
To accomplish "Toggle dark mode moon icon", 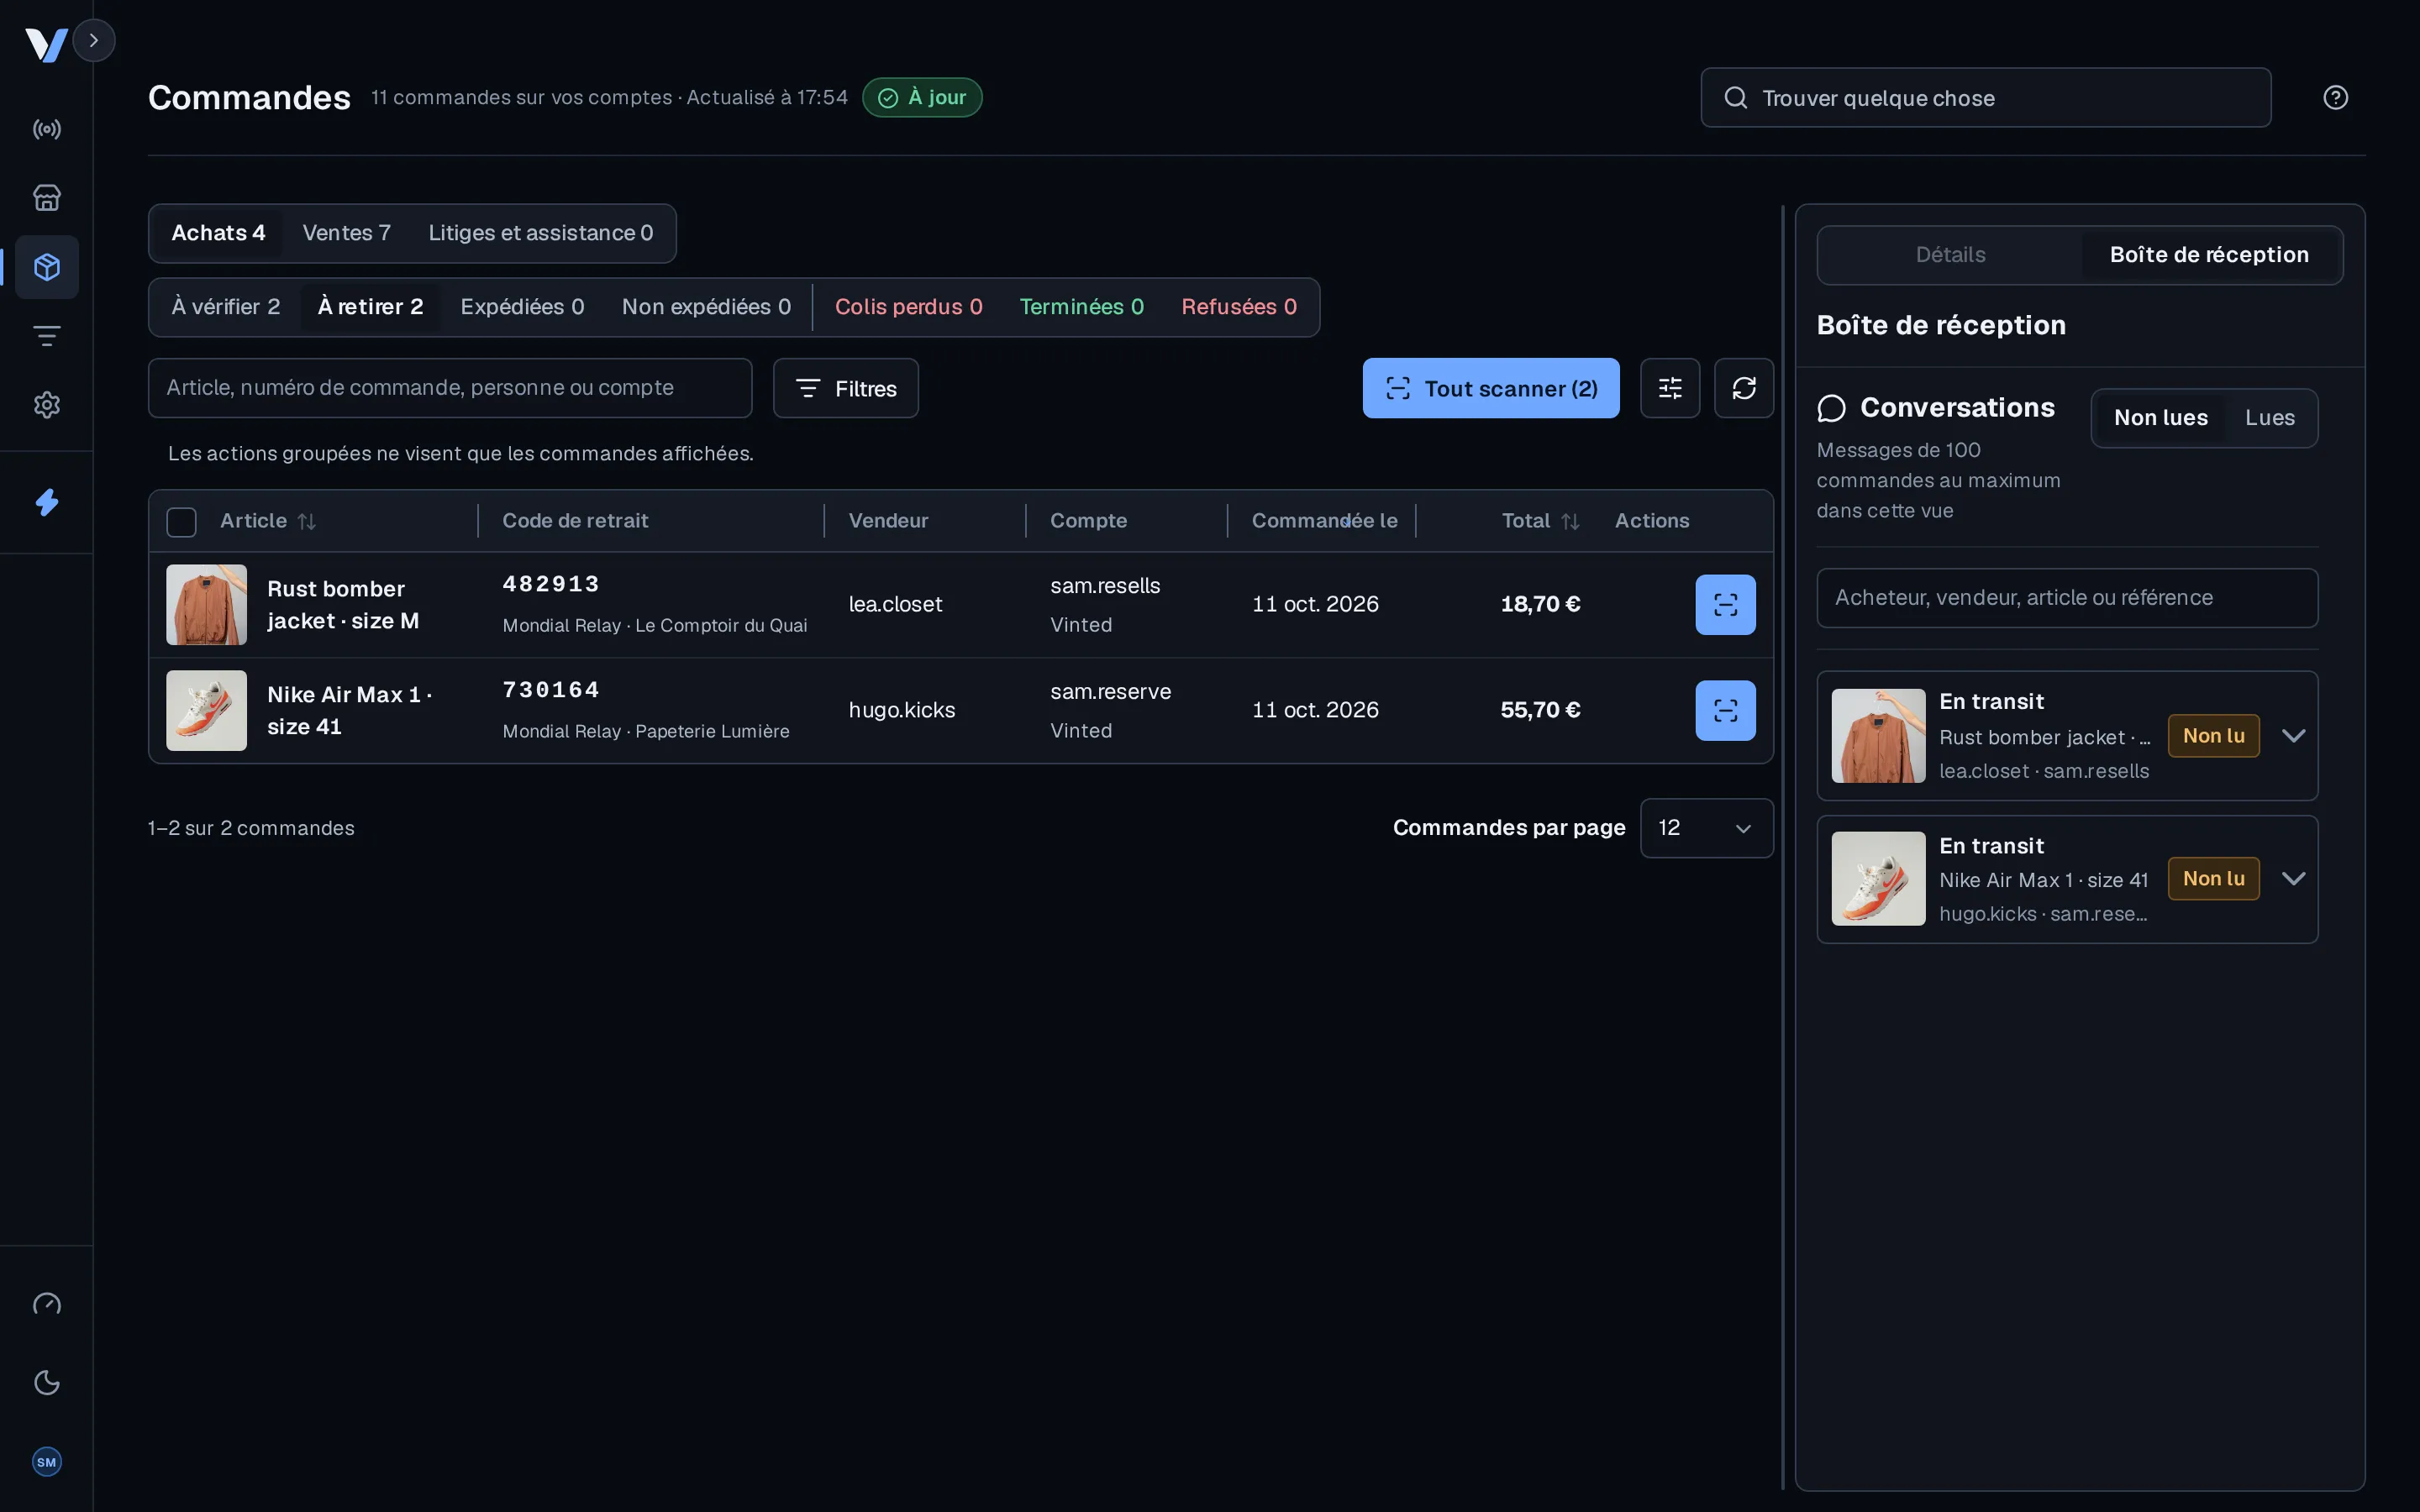I will [x=47, y=1383].
